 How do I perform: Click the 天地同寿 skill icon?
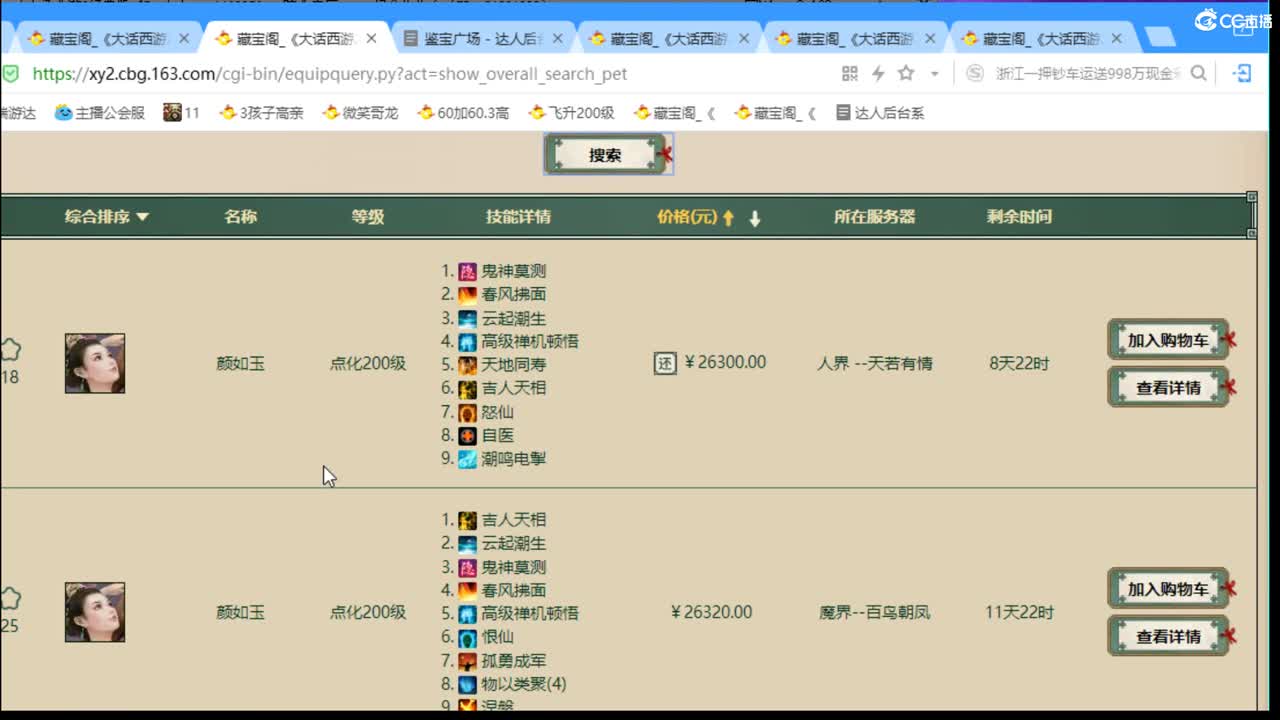467,365
